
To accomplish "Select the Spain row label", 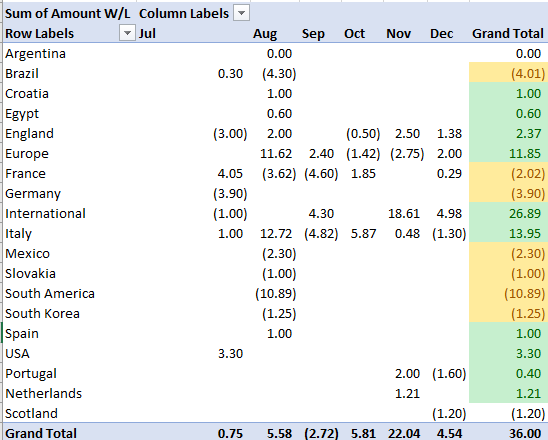I will point(22,333).
